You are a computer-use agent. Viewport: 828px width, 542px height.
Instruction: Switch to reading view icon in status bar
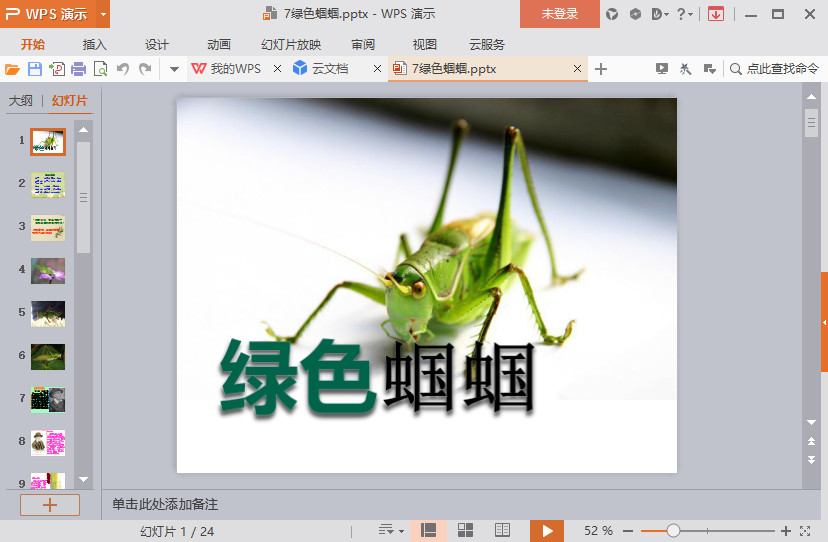click(502, 530)
